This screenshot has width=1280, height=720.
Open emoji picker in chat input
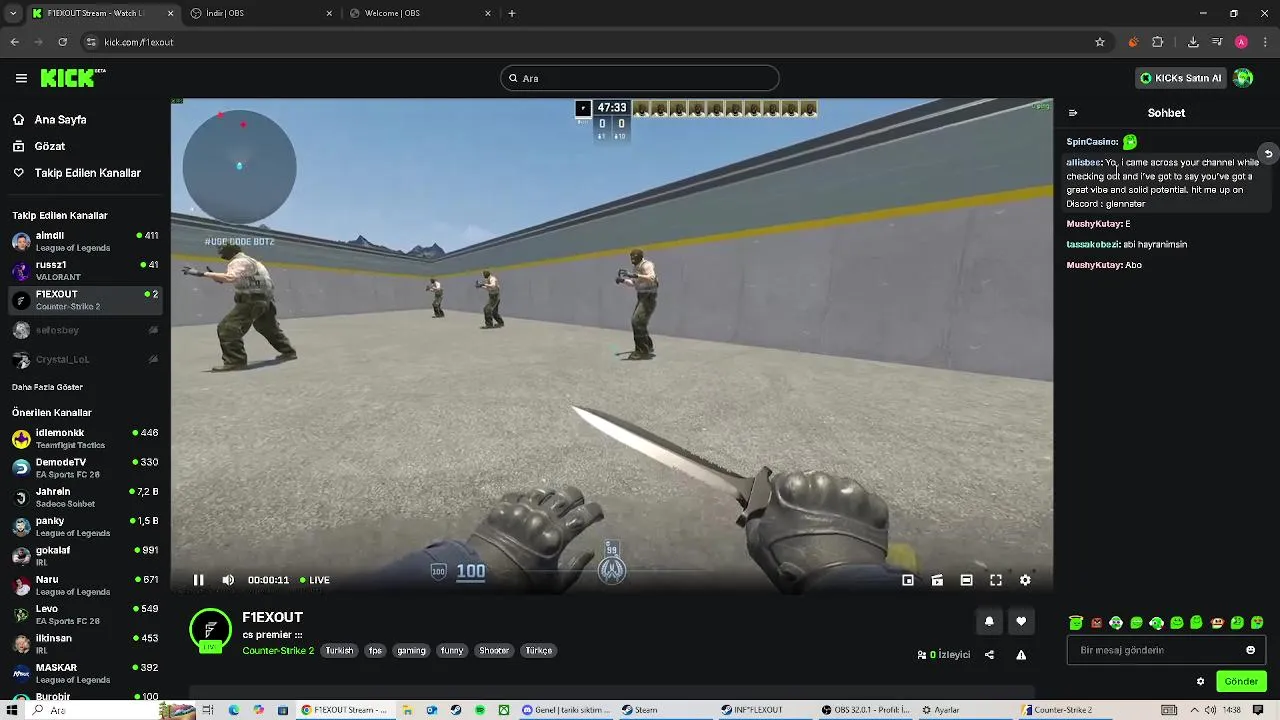(1250, 650)
